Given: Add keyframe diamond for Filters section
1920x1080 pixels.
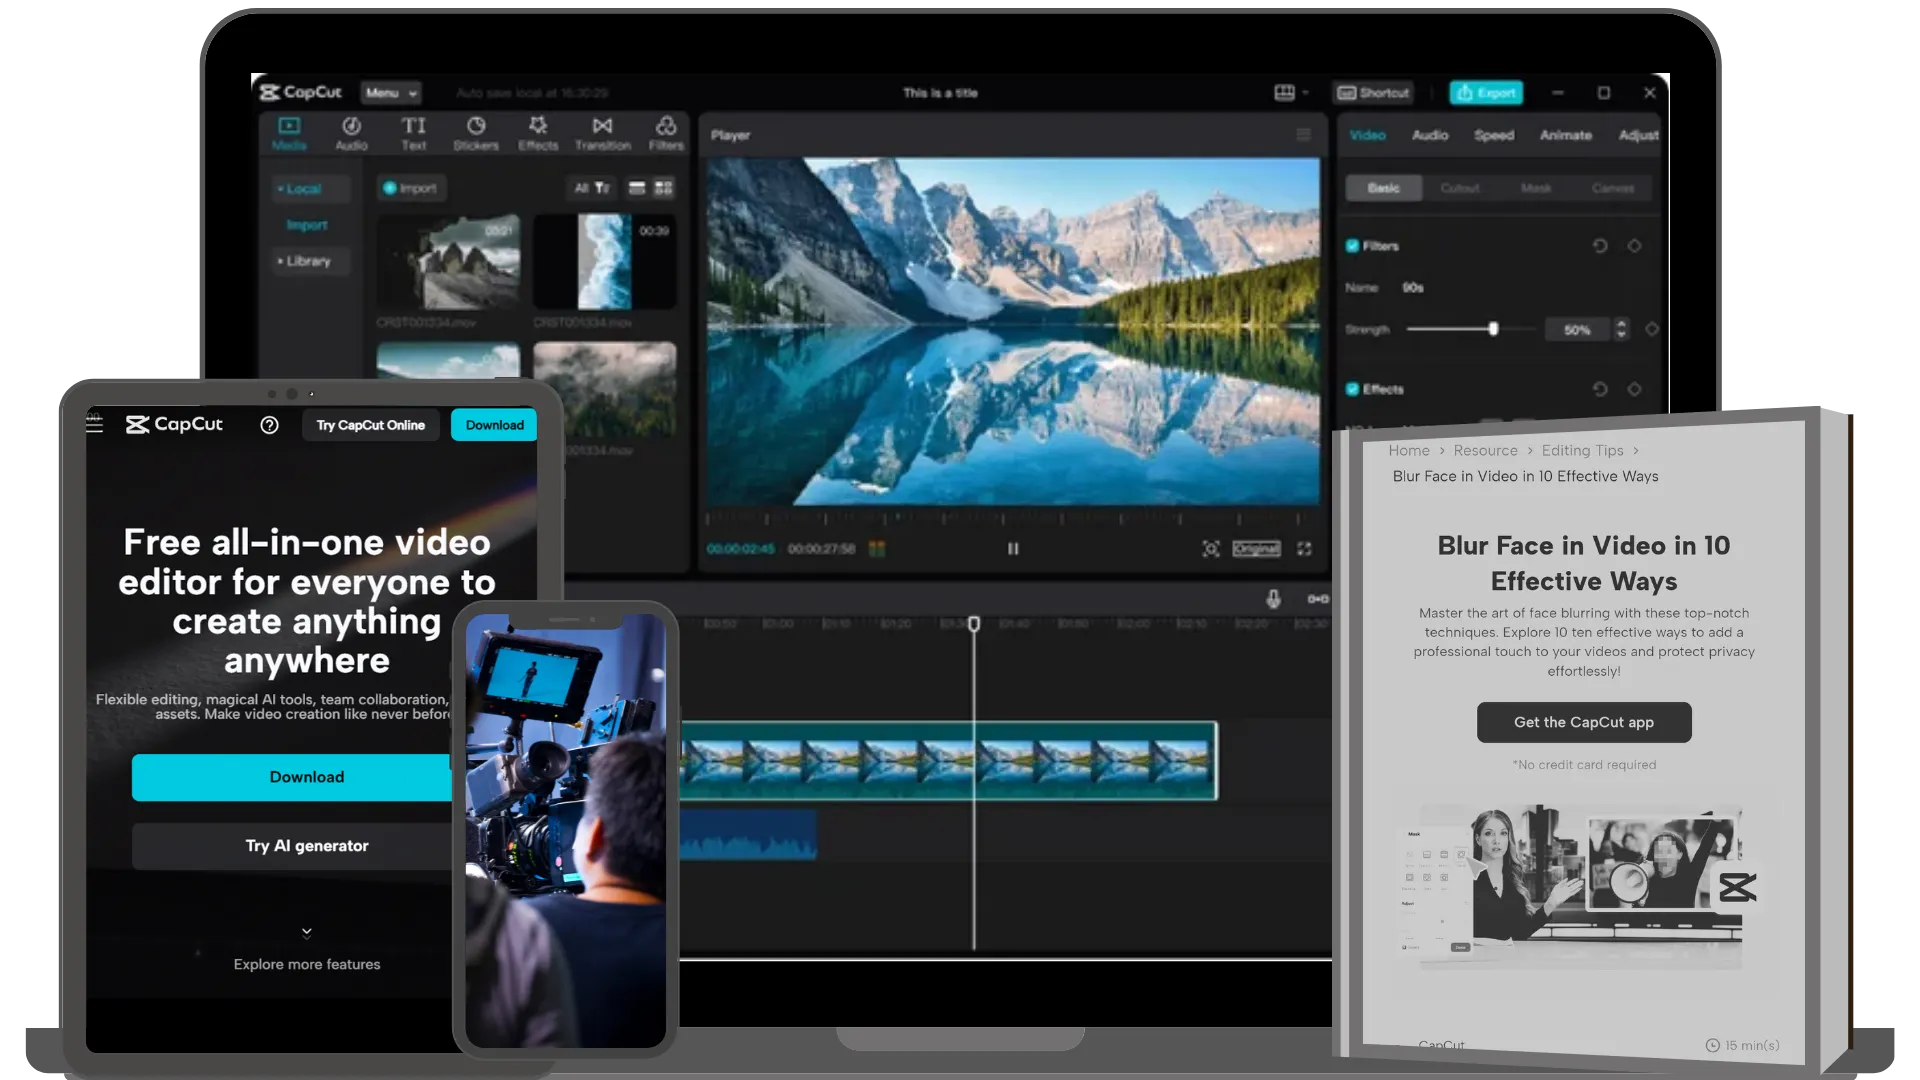Looking at the screenshot, I should point(1634,246).
